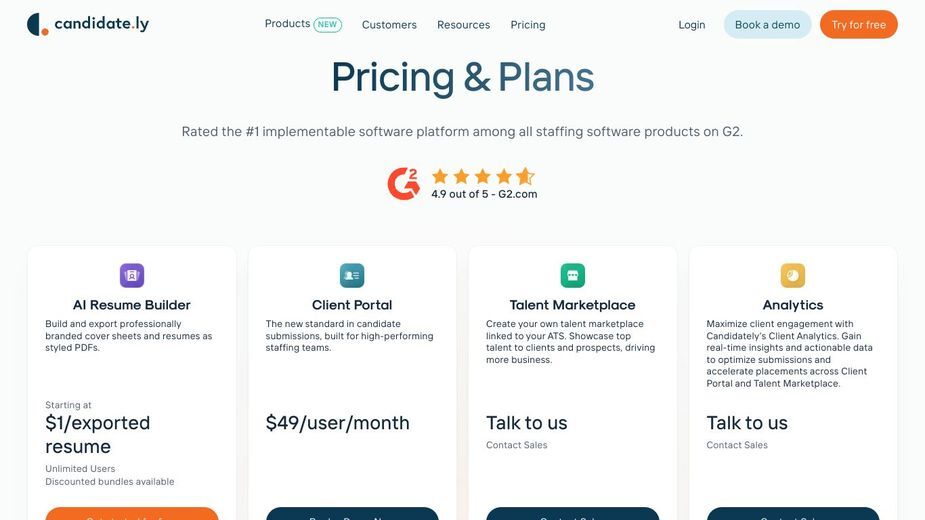
Task: Click the purple AI Resume Builder icon
Action: point(132,276)
